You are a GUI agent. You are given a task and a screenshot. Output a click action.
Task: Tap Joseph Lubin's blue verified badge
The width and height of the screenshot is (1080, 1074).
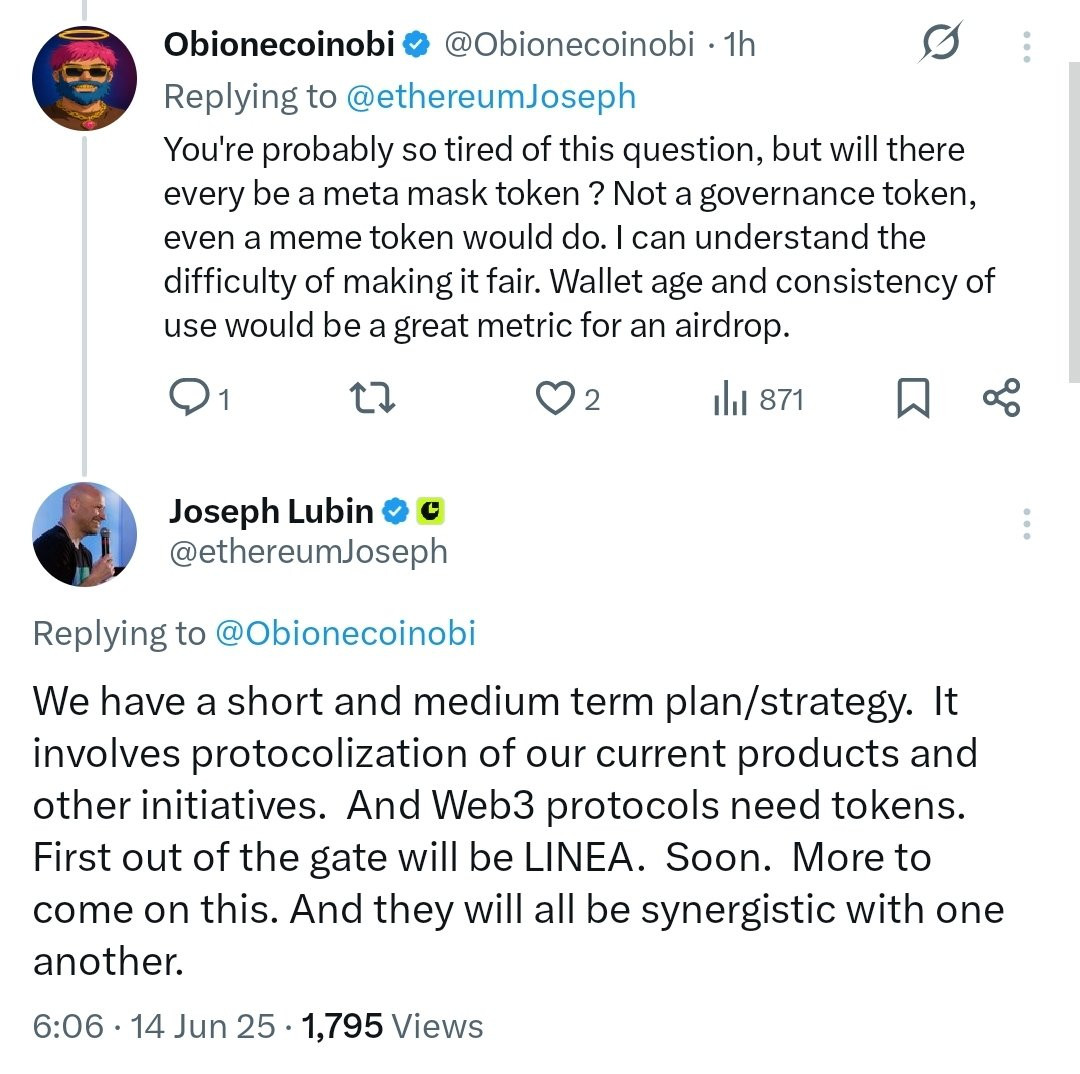click(395, 511)
